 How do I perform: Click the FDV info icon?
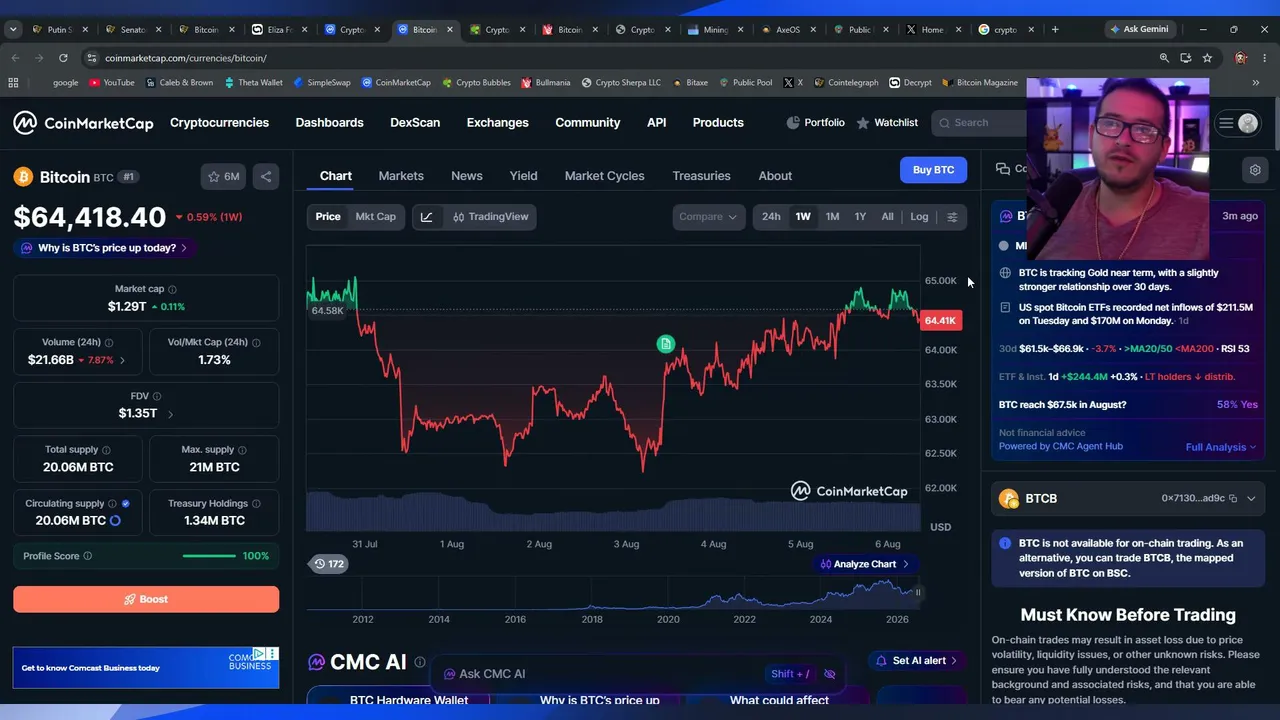coord(157,396)
